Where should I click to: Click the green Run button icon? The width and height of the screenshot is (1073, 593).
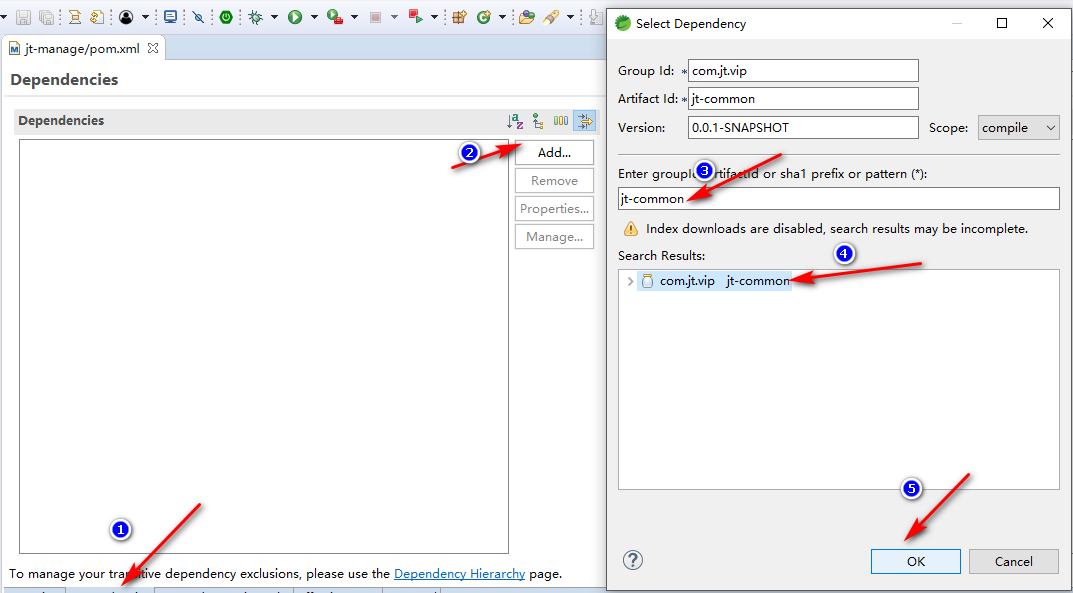(x=295, y=17)
